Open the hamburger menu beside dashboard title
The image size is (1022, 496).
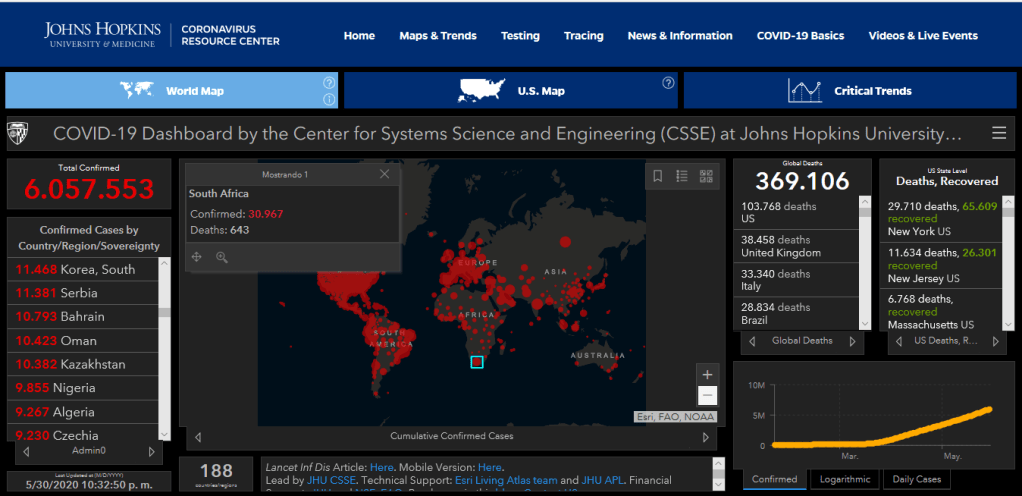pos(998,133)
